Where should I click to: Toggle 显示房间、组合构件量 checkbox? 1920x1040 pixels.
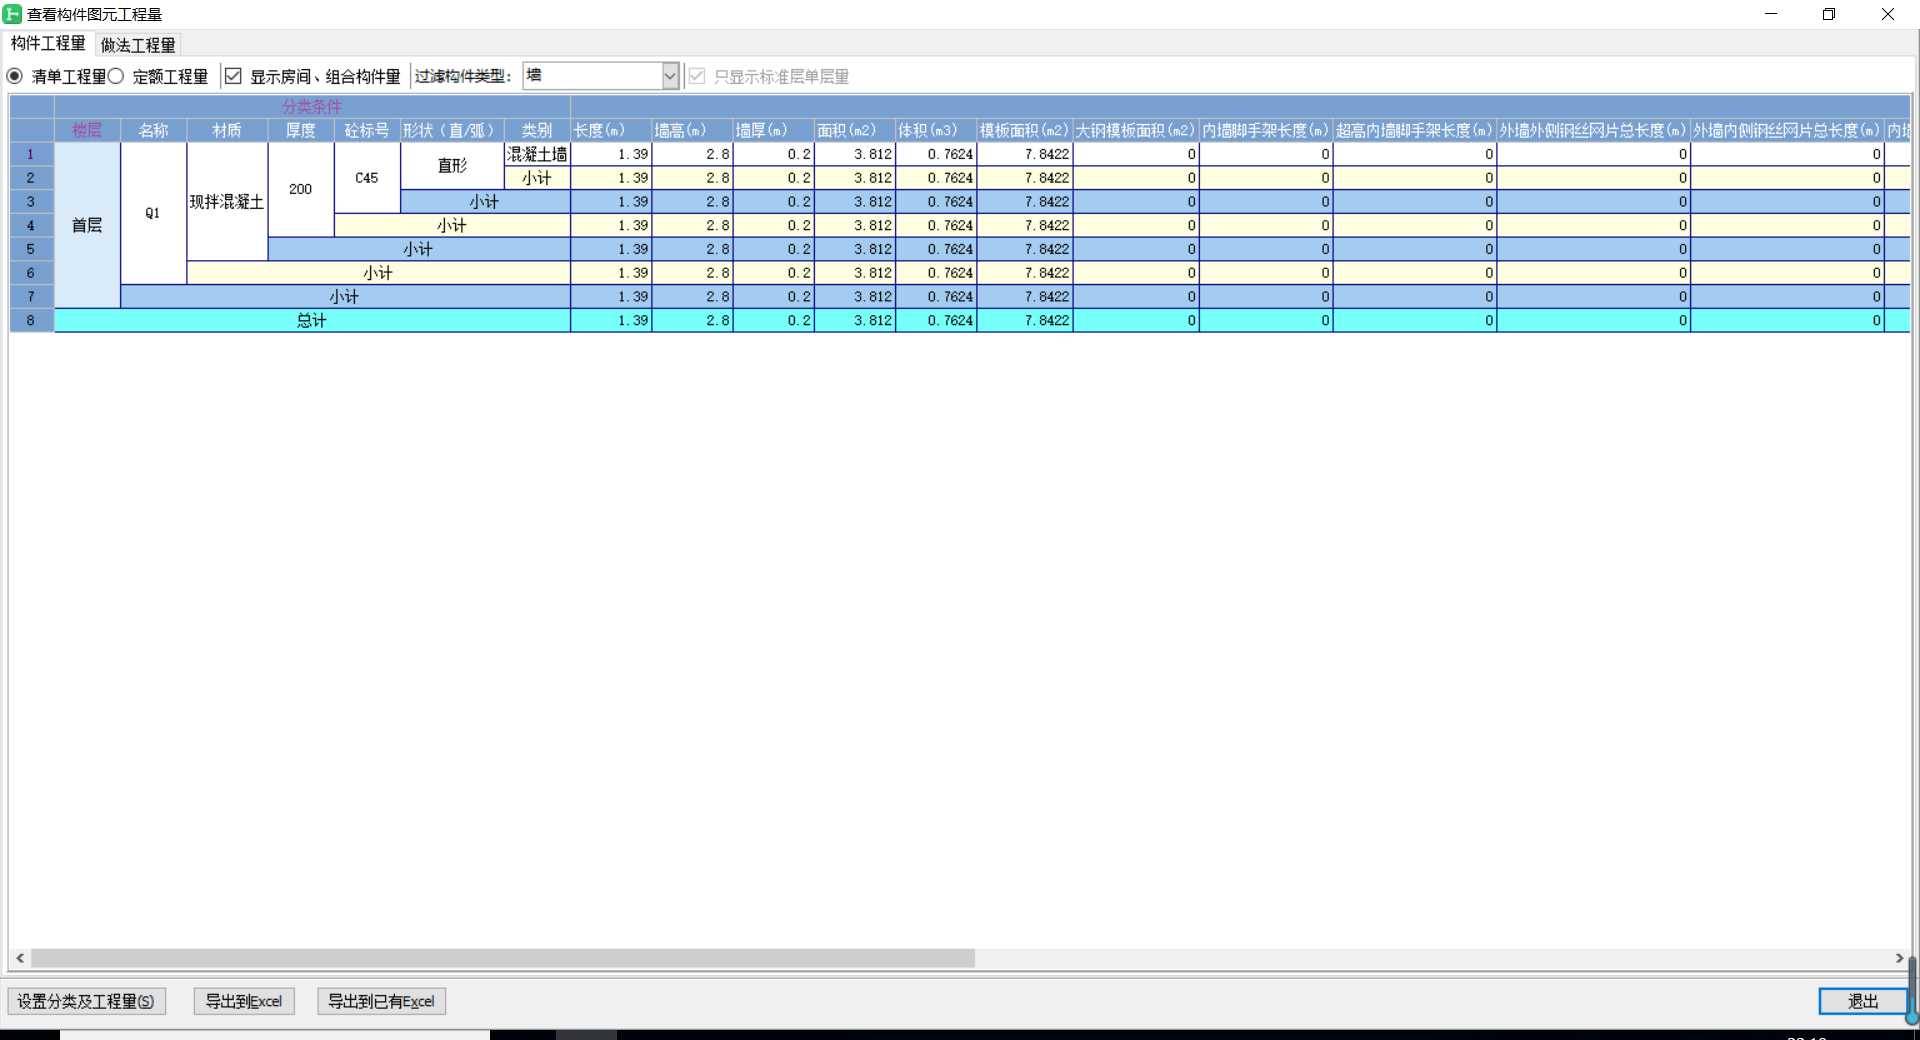point(233,76)
